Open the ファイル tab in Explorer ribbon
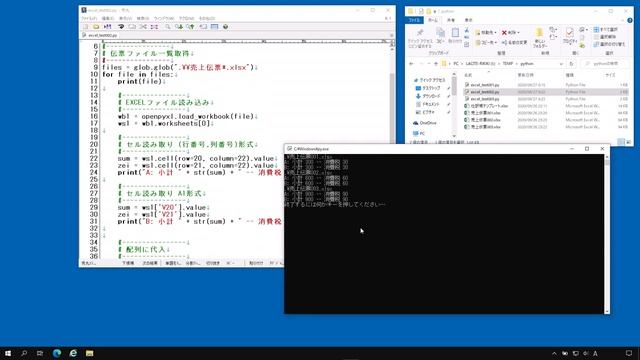640x360 pixels. pos(414,20)
